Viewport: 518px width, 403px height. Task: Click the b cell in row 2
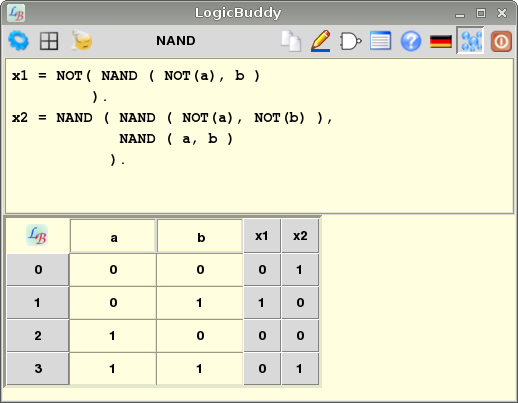coord(200,335)
